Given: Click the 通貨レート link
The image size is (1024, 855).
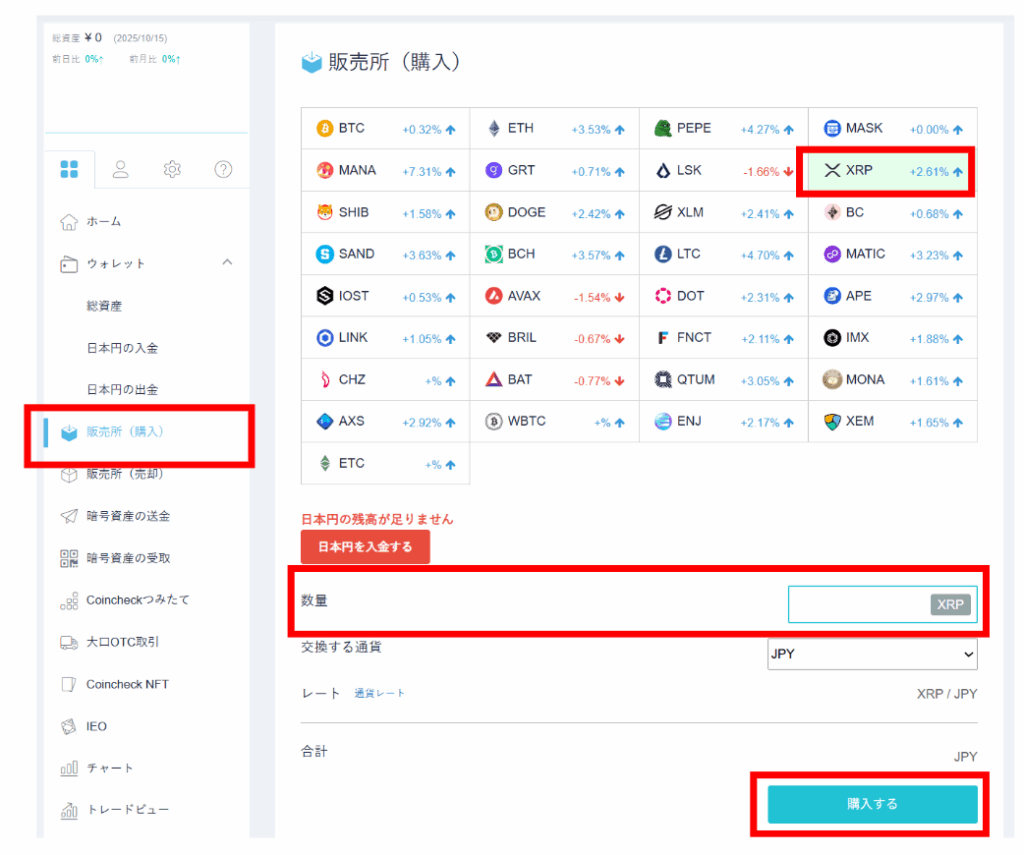Looking at the screenshot, I should 379,693.
